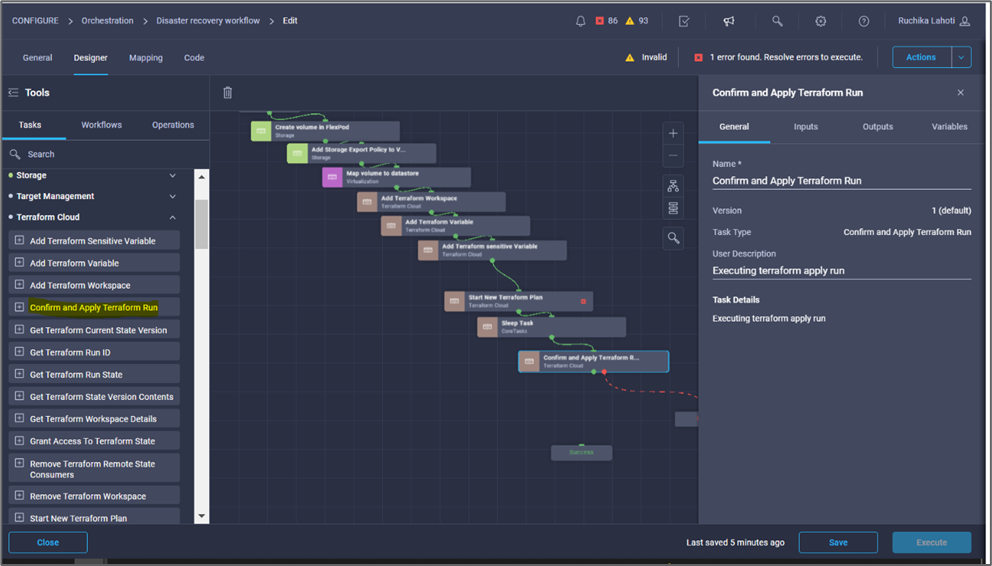Click the task list vertical scrollbar
Screen dimensions: 992x566
[202, 225]
